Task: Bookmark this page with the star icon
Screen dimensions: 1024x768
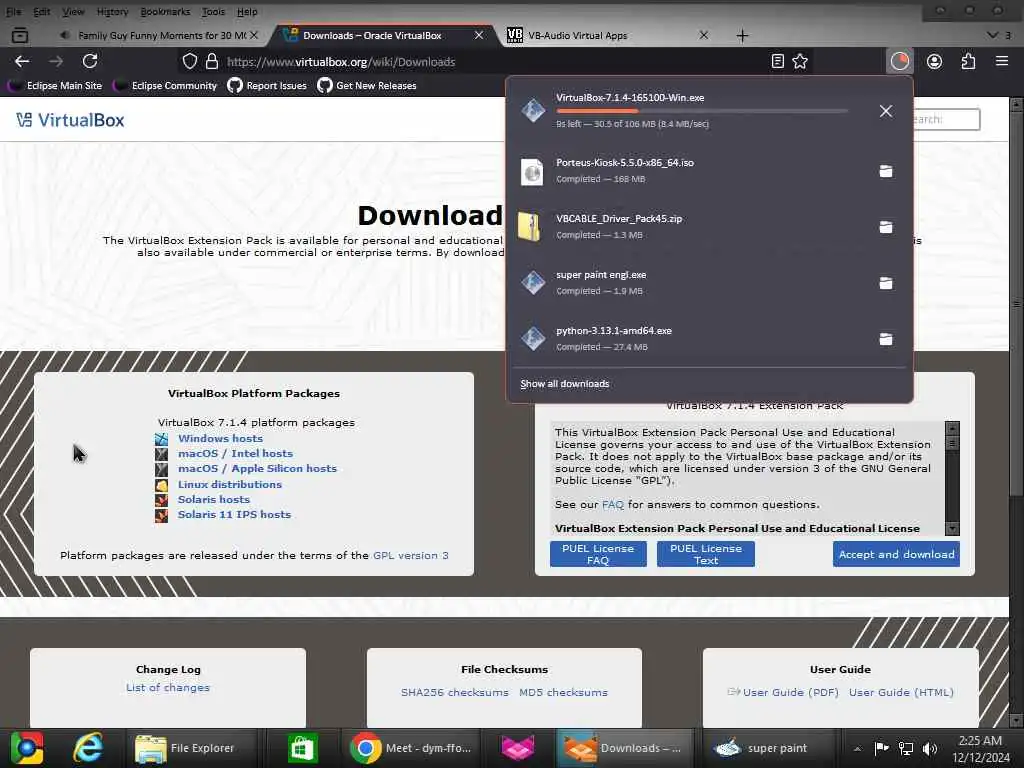Action: 800,61
